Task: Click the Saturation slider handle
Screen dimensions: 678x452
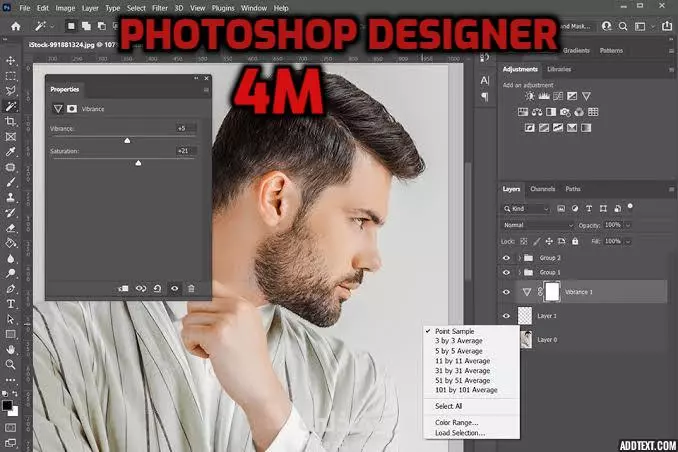Action: click(x=138, y=163)
